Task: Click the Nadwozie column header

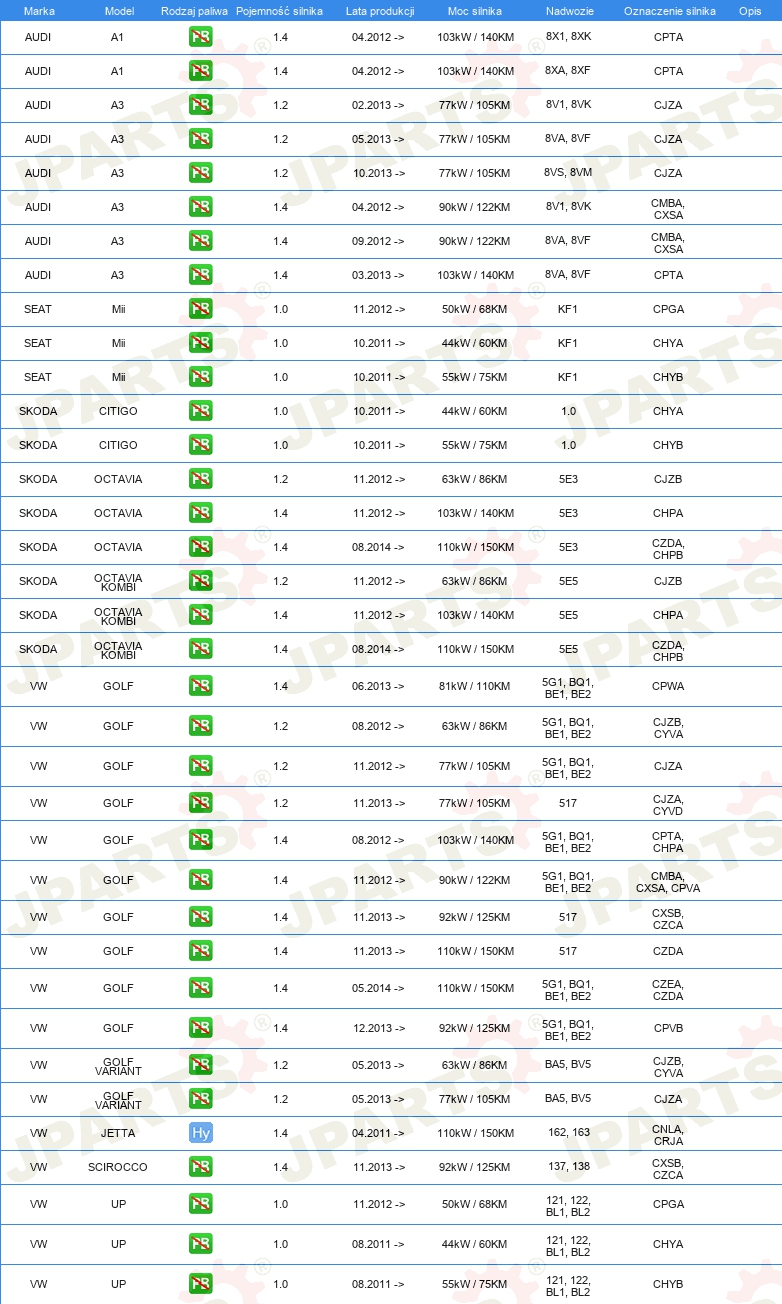Action: (x=568, y=10)
